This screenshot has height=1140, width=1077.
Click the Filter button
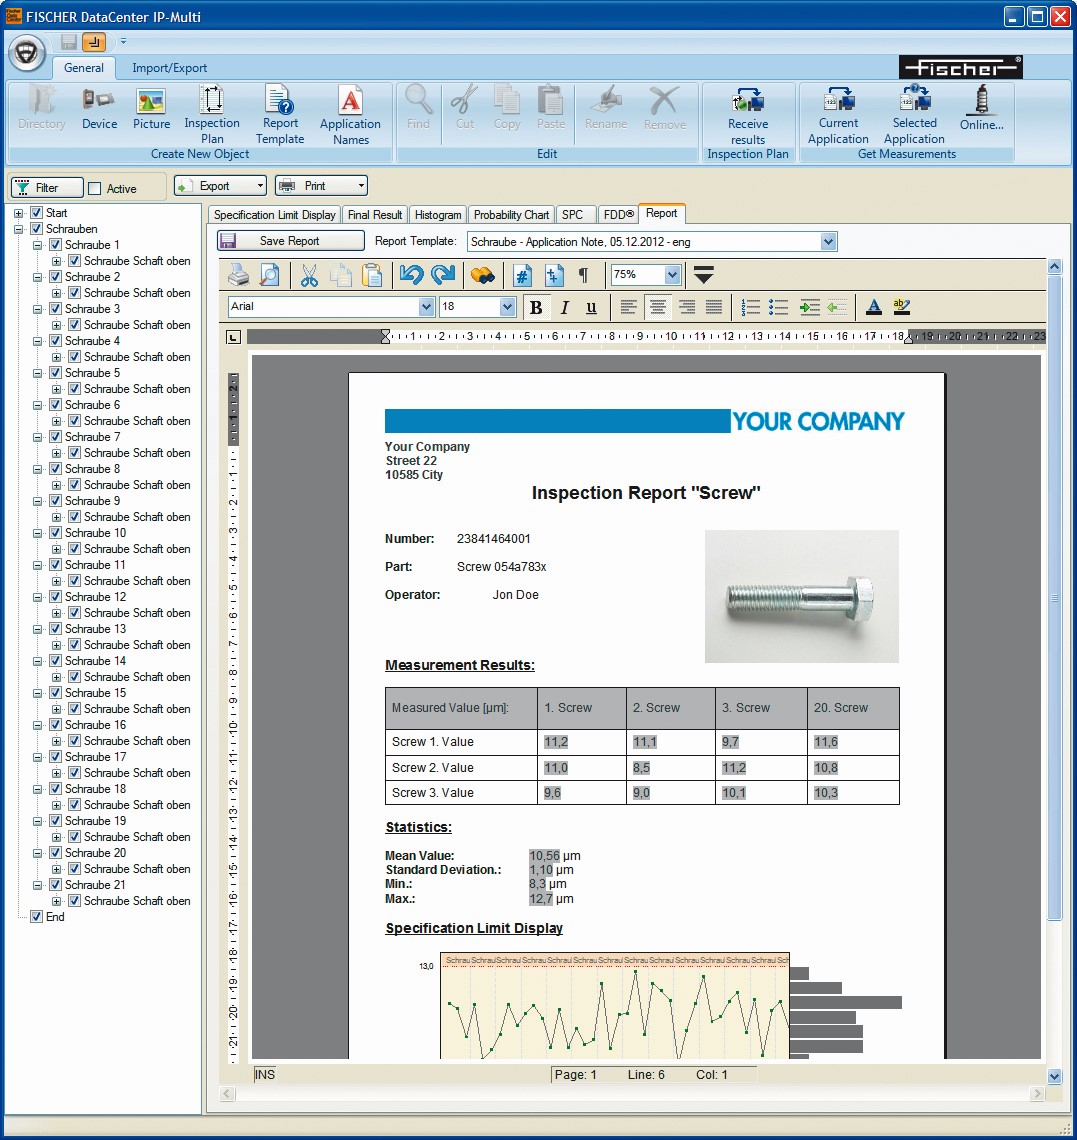pos(47,188)
